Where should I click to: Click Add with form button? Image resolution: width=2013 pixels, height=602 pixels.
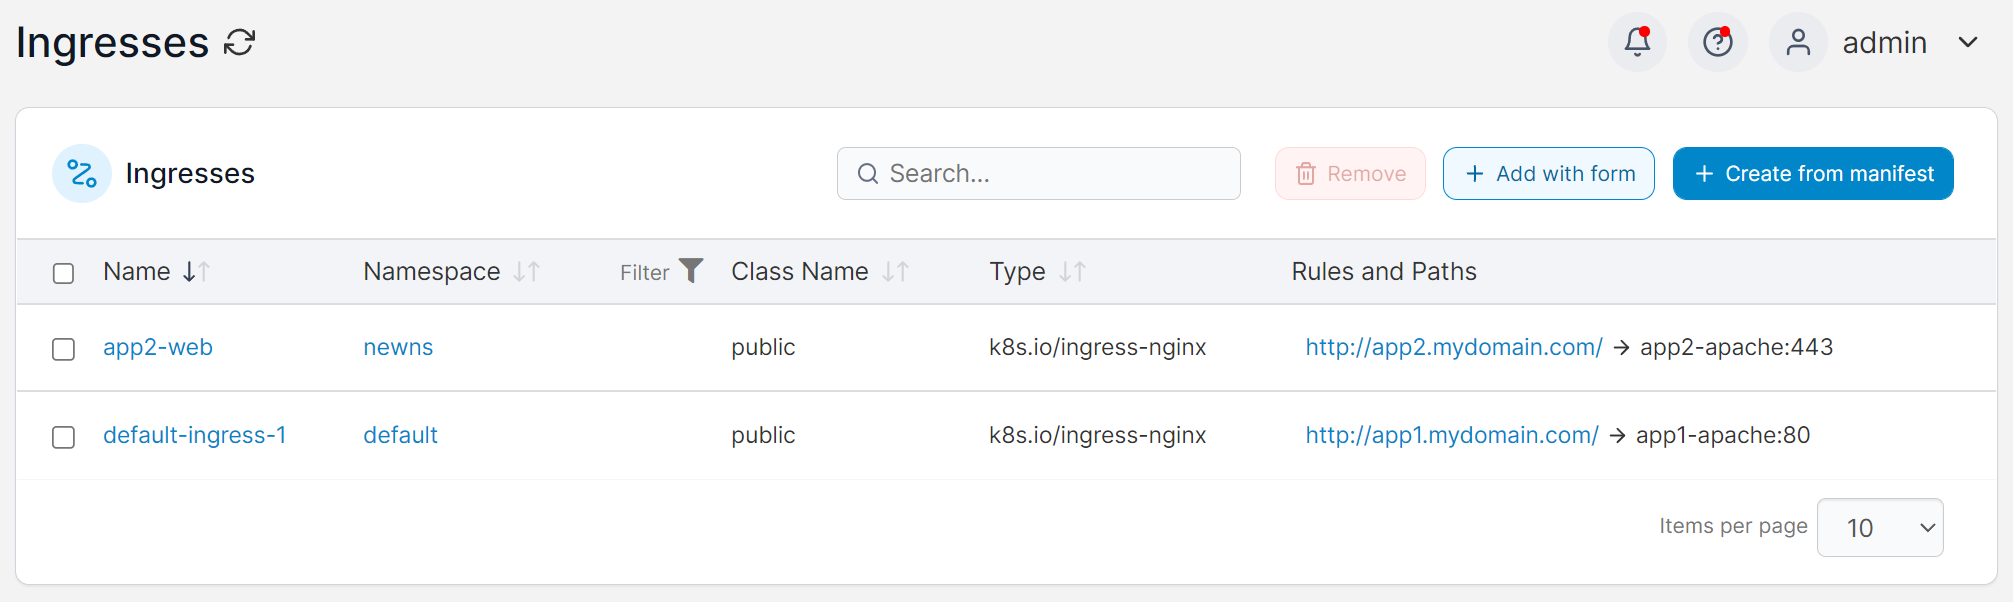1548,174
